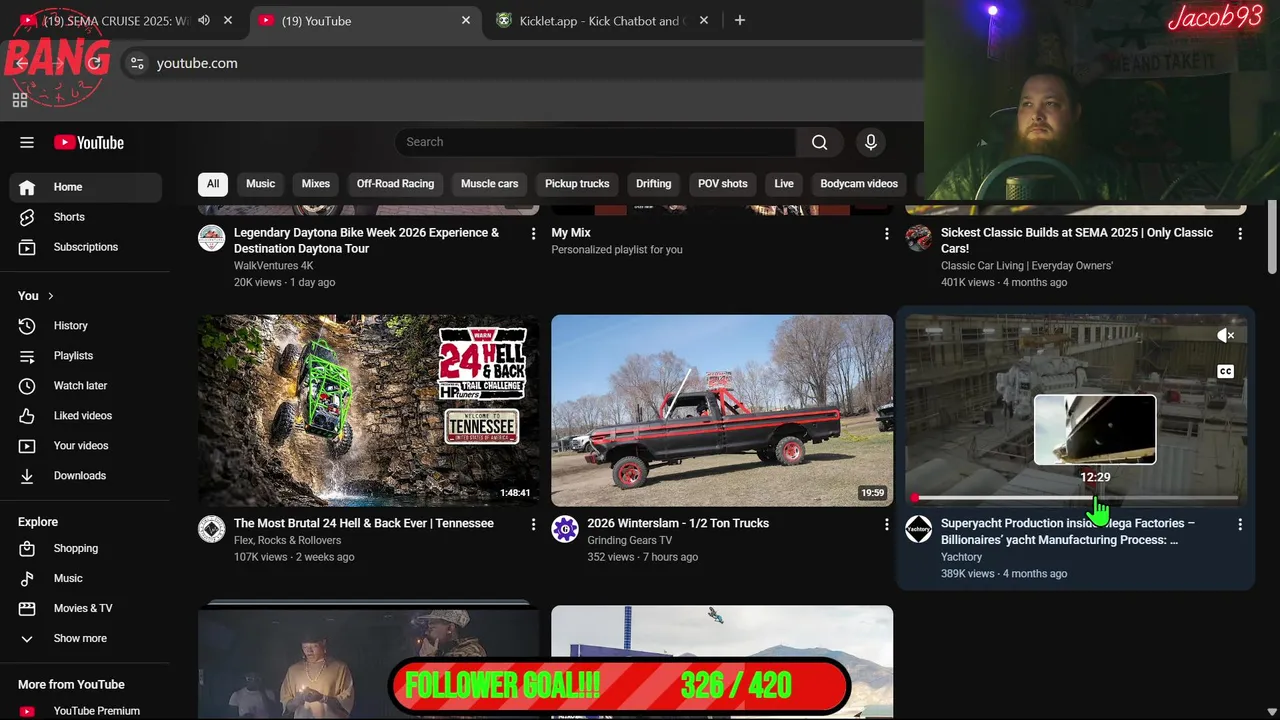Open Superyacht Production video title
Screen dimensions: 1280x720
pyautogui.click(x=1068, y=532)
